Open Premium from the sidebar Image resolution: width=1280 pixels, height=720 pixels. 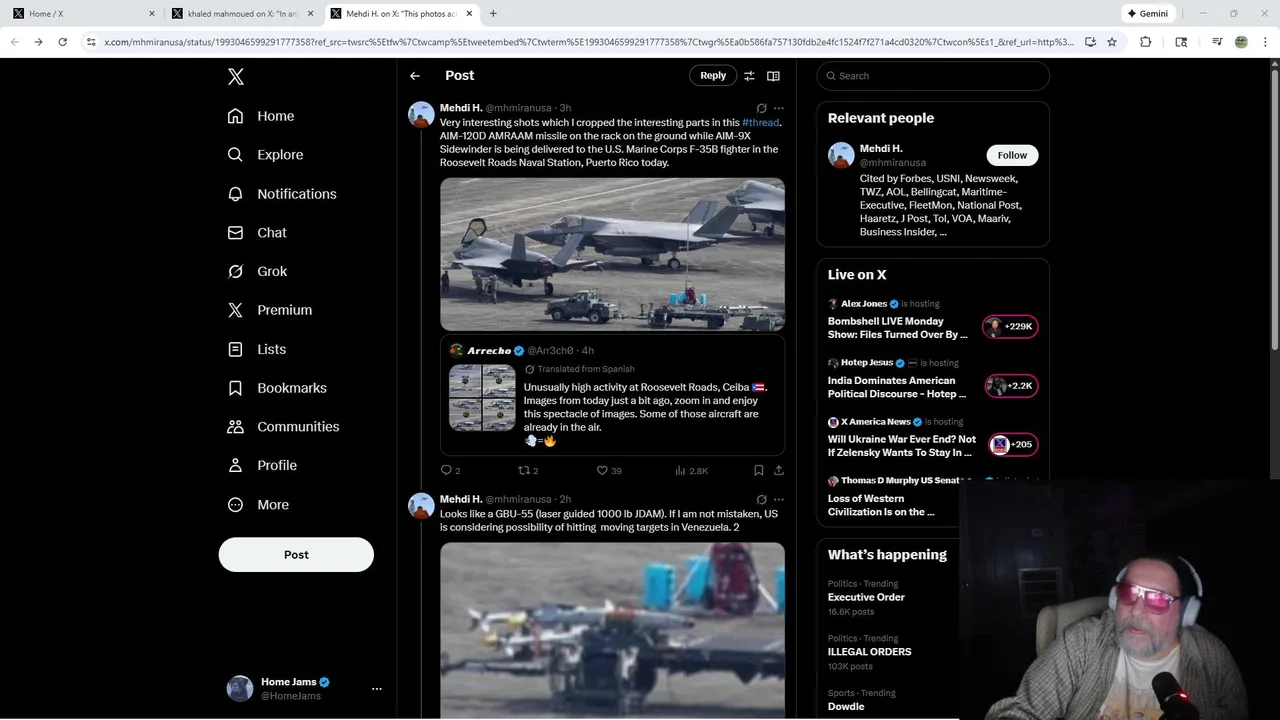(270, 310)
